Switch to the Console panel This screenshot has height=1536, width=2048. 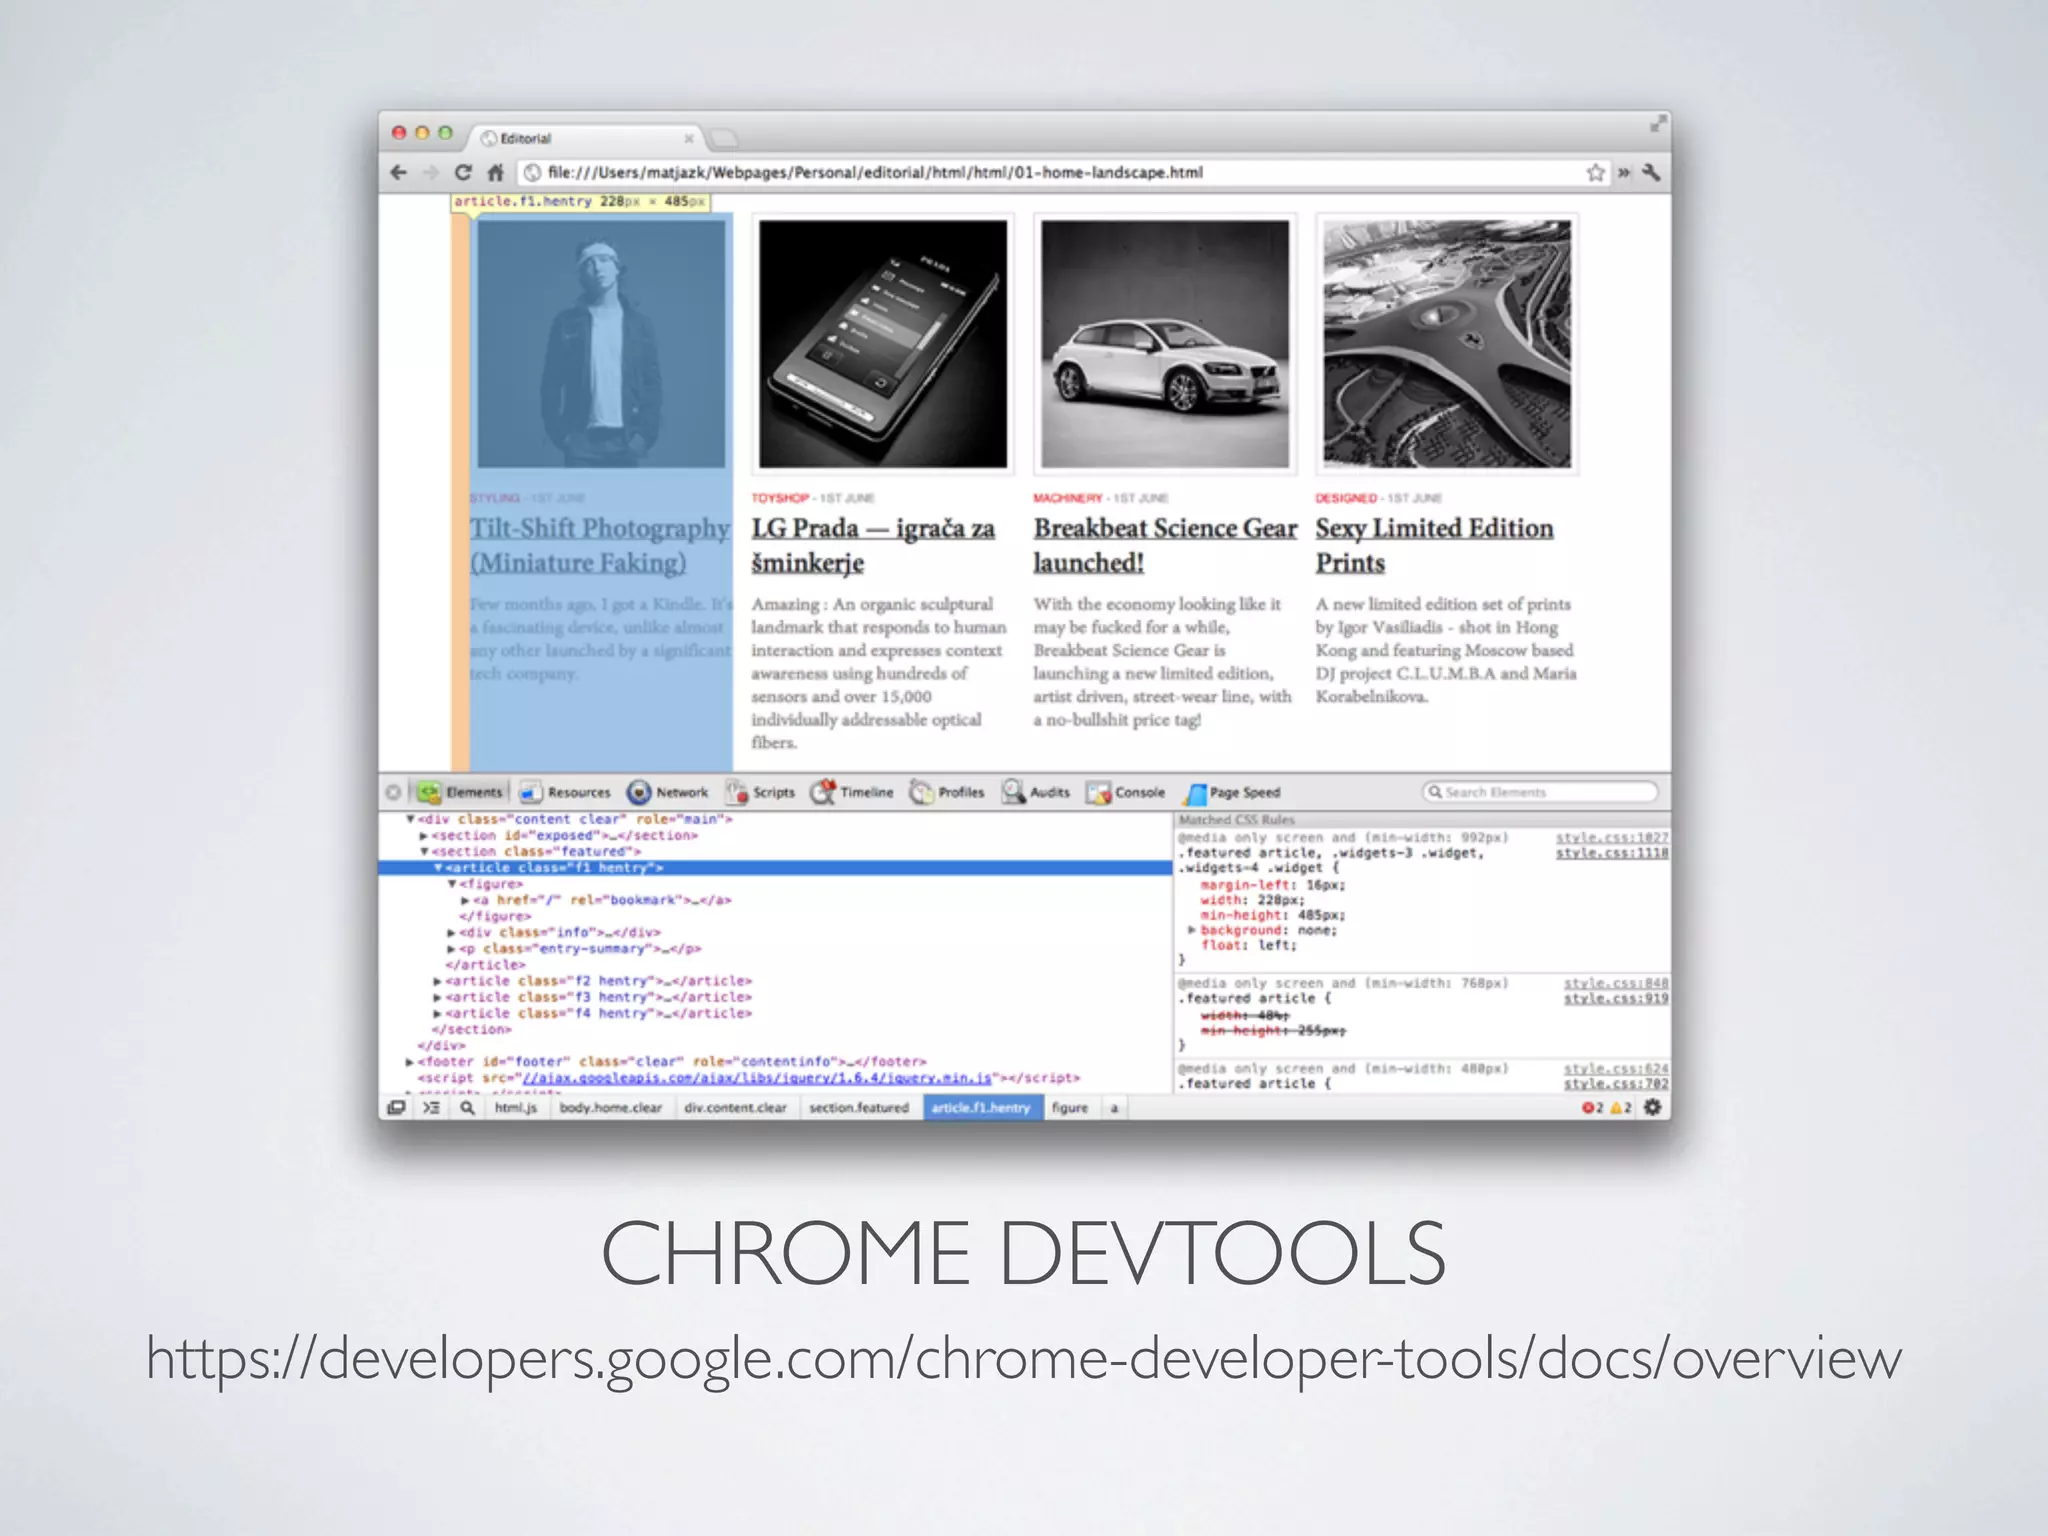[x=1126, y=792]
